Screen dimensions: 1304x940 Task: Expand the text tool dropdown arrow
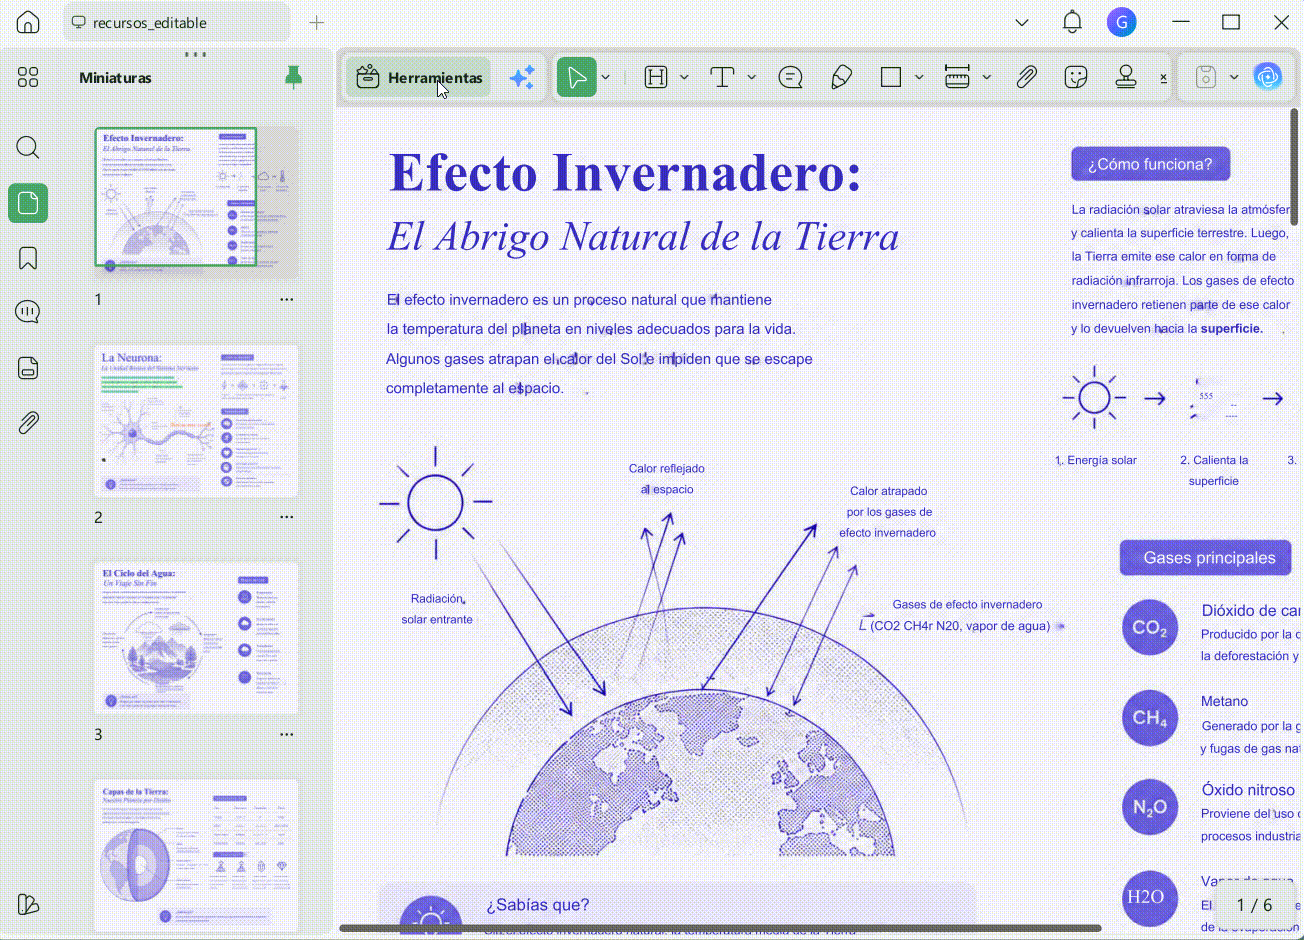point(751,78)
